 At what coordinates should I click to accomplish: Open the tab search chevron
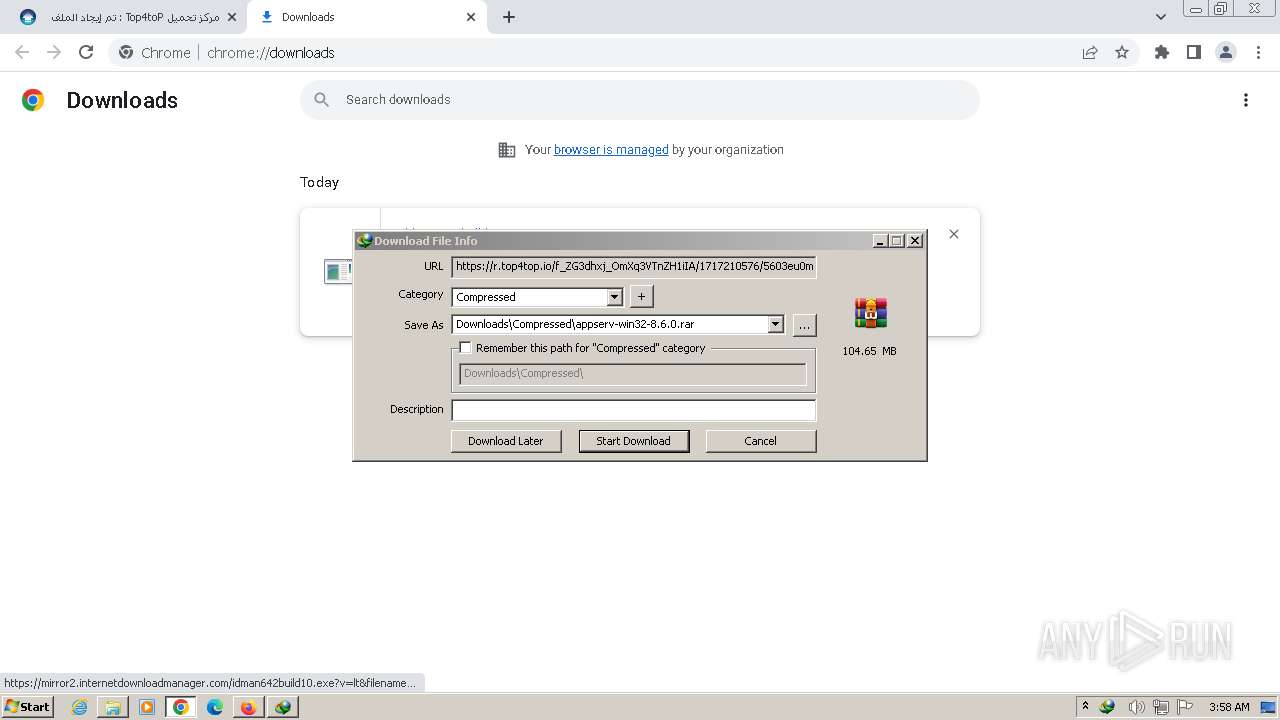[x=1161, y=17]
